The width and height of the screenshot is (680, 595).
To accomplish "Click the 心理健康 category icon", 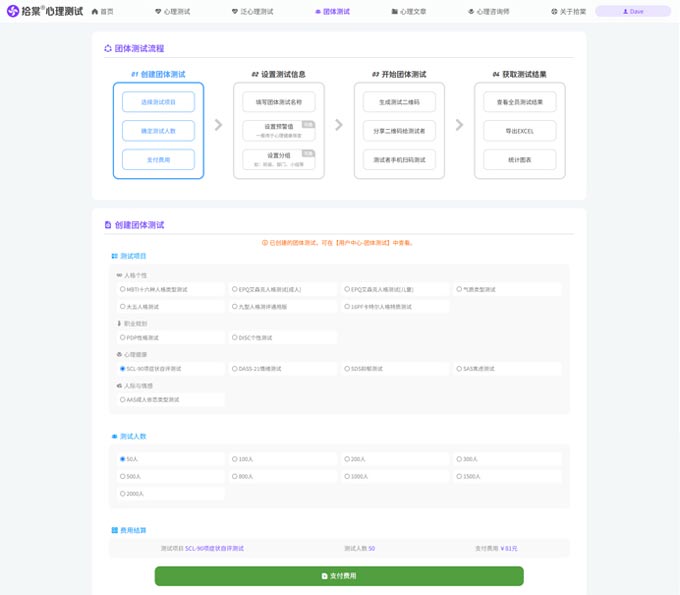I will pyautogui.click(x=119, y=354).
